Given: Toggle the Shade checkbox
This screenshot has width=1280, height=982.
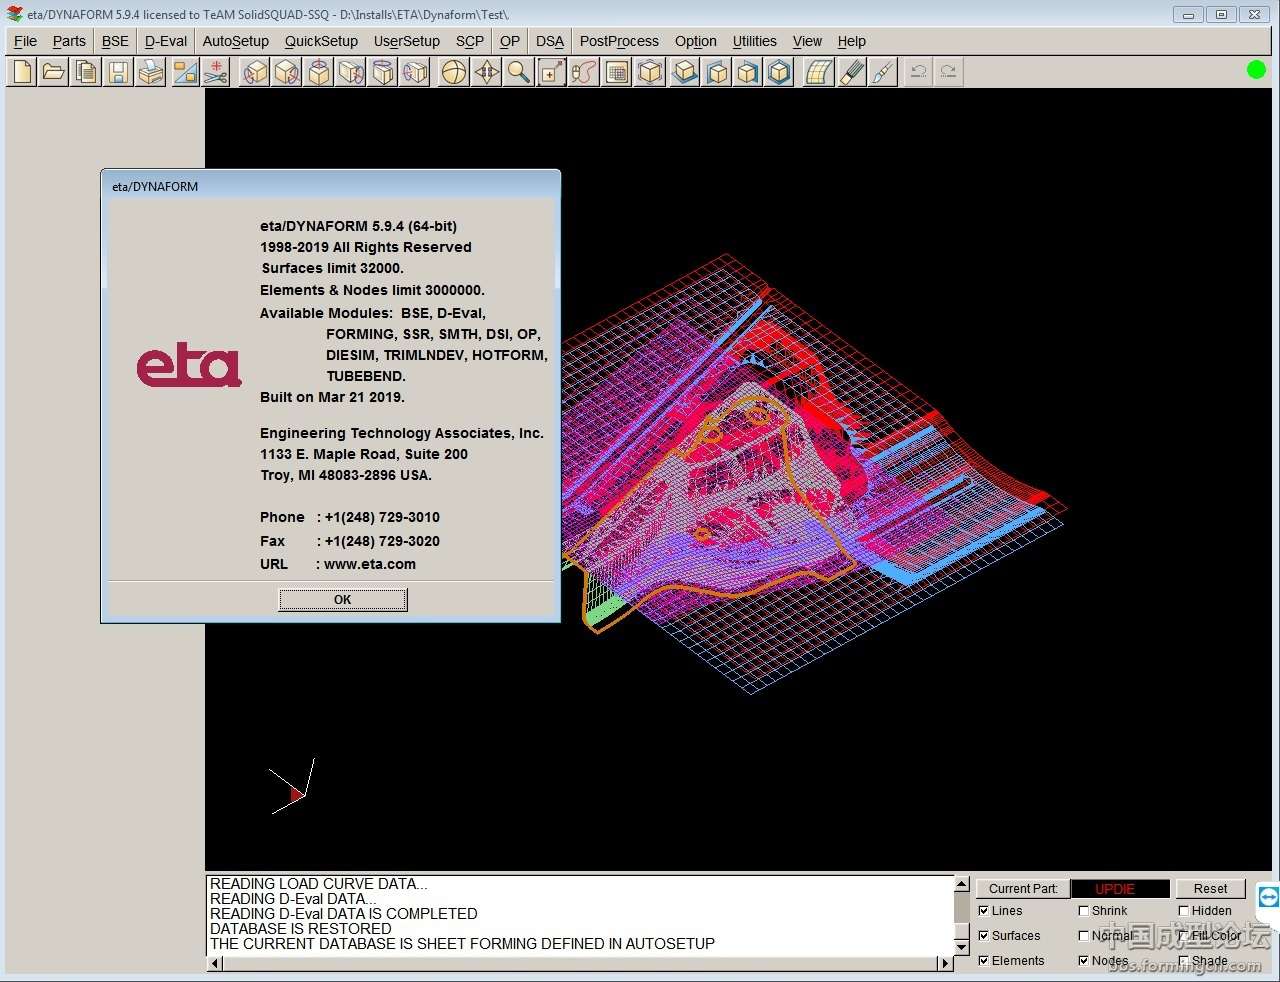Looking at the screenshot, I should click(1184, 961).
